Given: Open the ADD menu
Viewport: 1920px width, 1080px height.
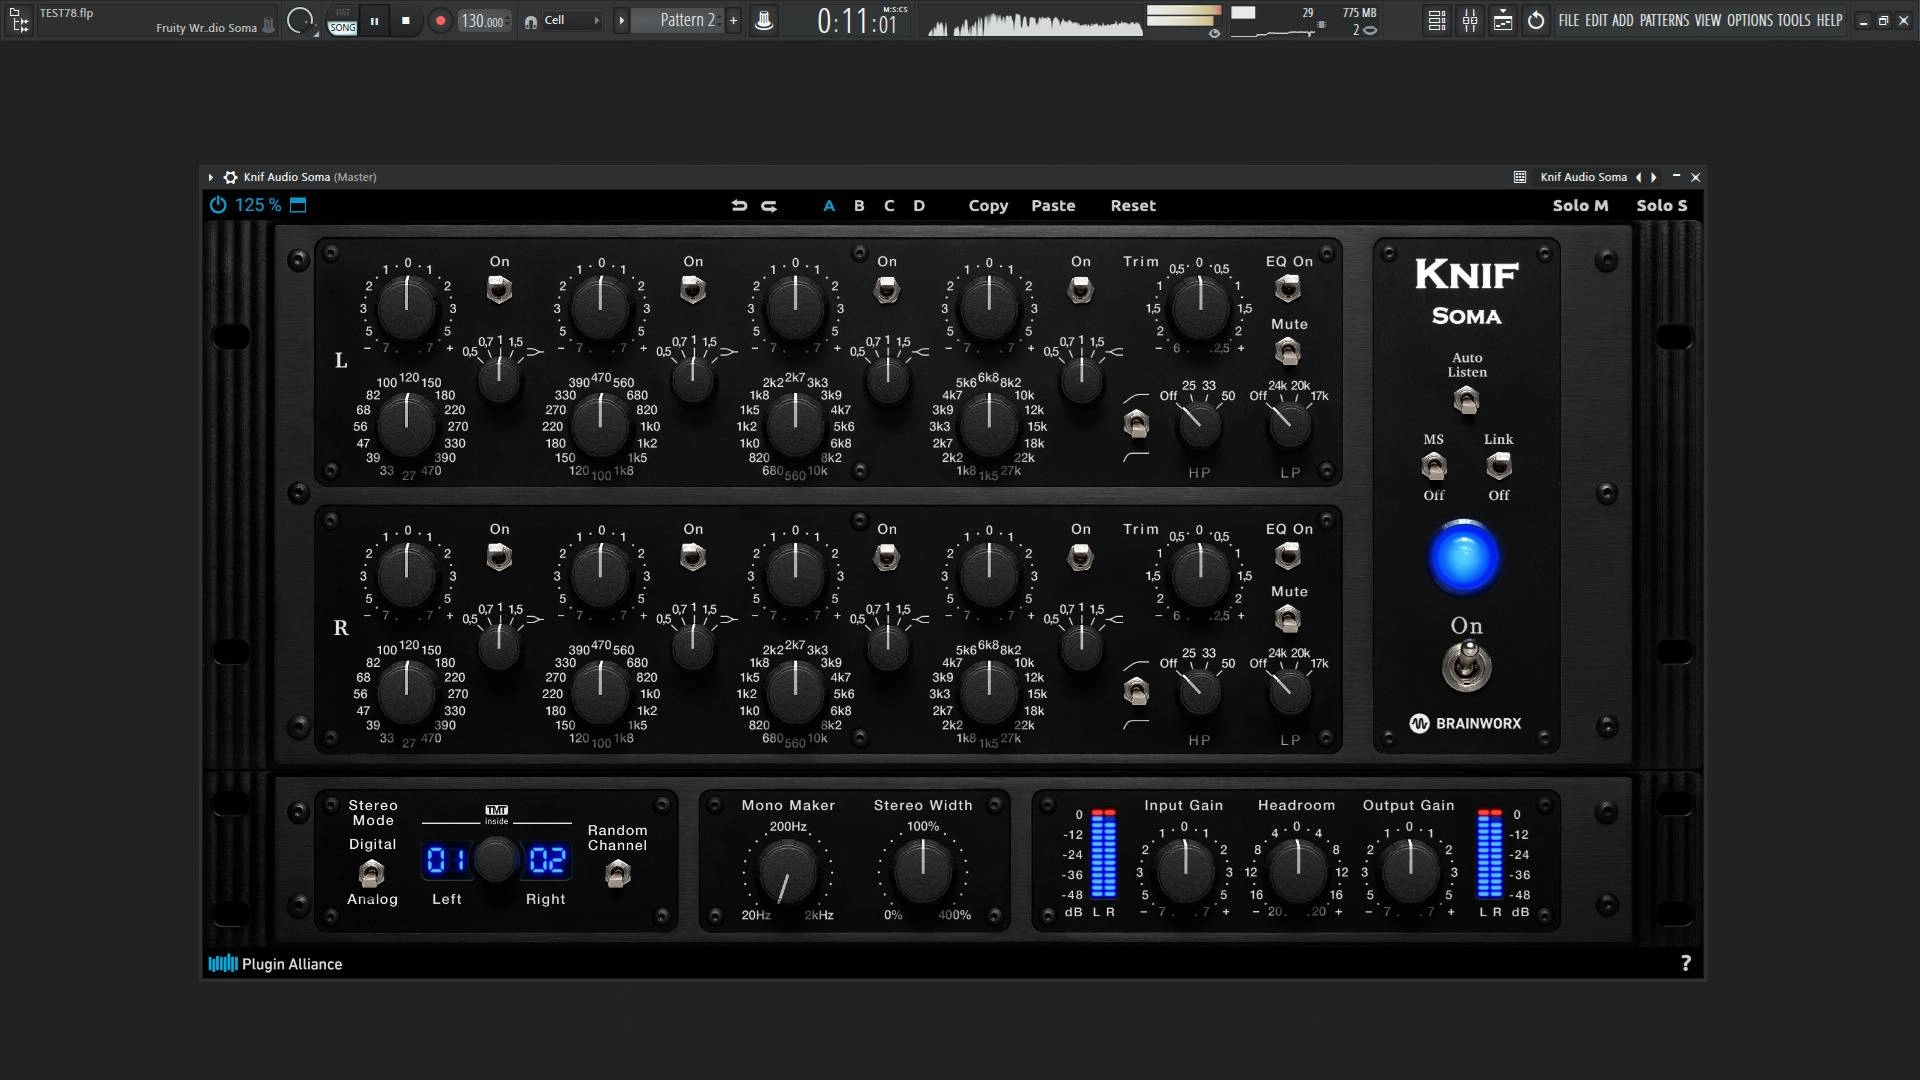Looking at the screenshot, I should pos(1622,20).
